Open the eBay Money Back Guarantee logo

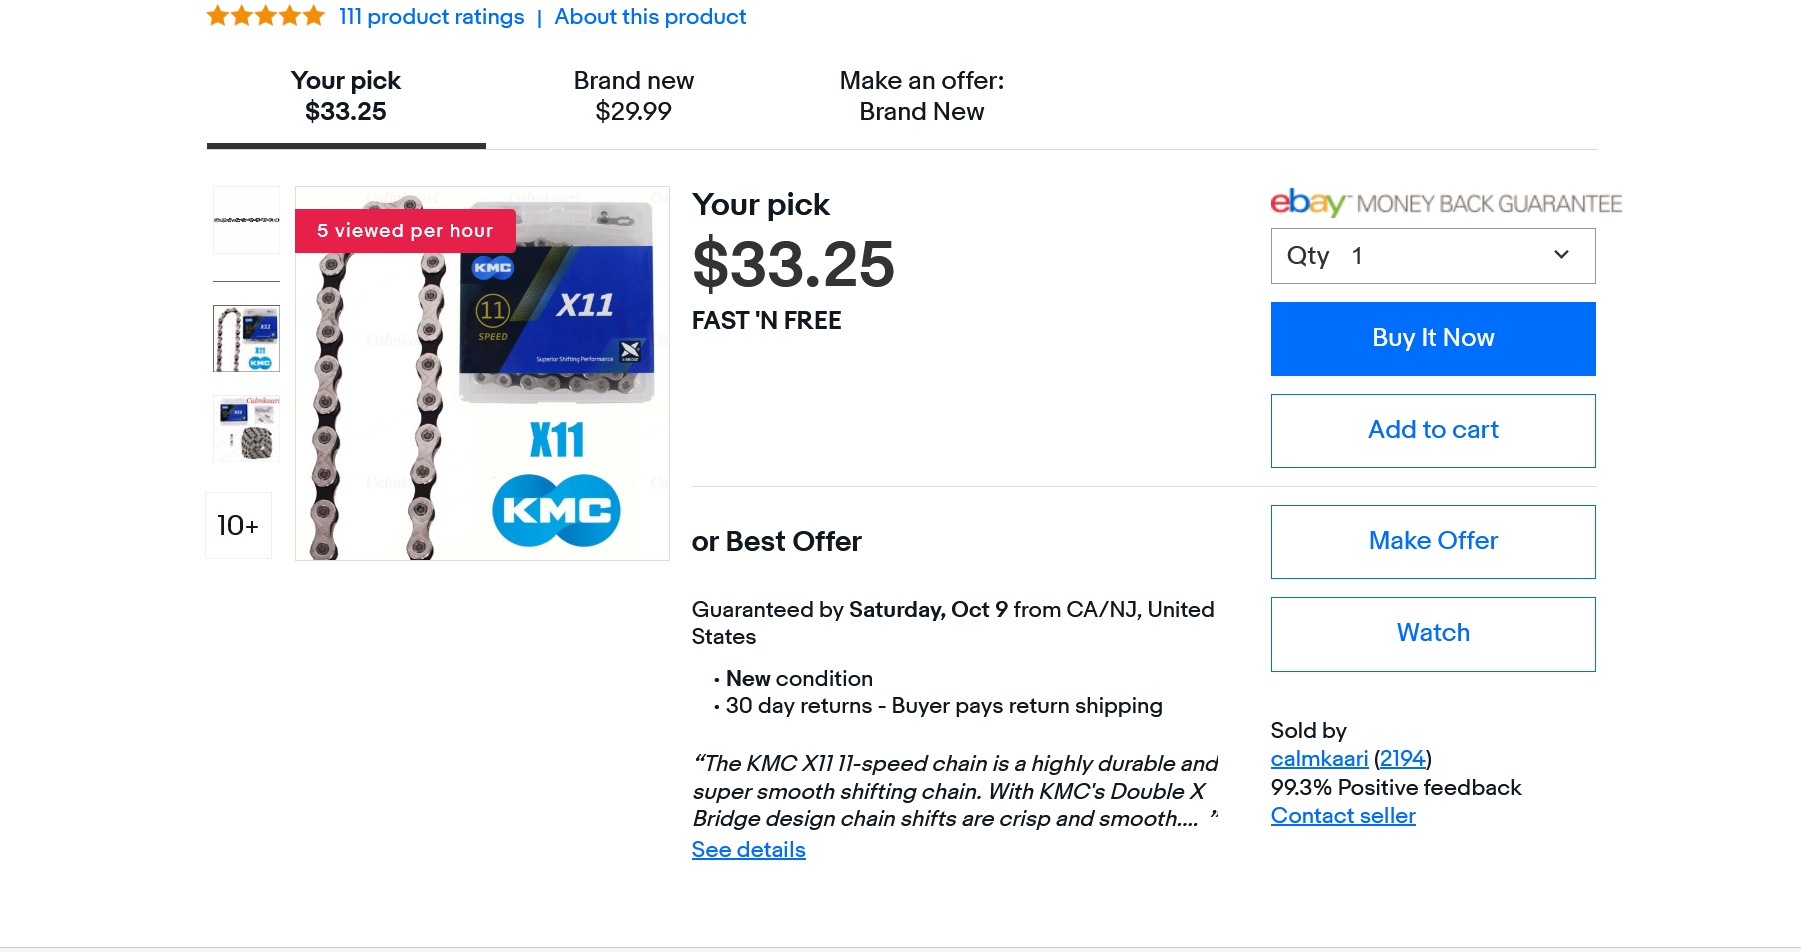click(x=1445, y=203)
